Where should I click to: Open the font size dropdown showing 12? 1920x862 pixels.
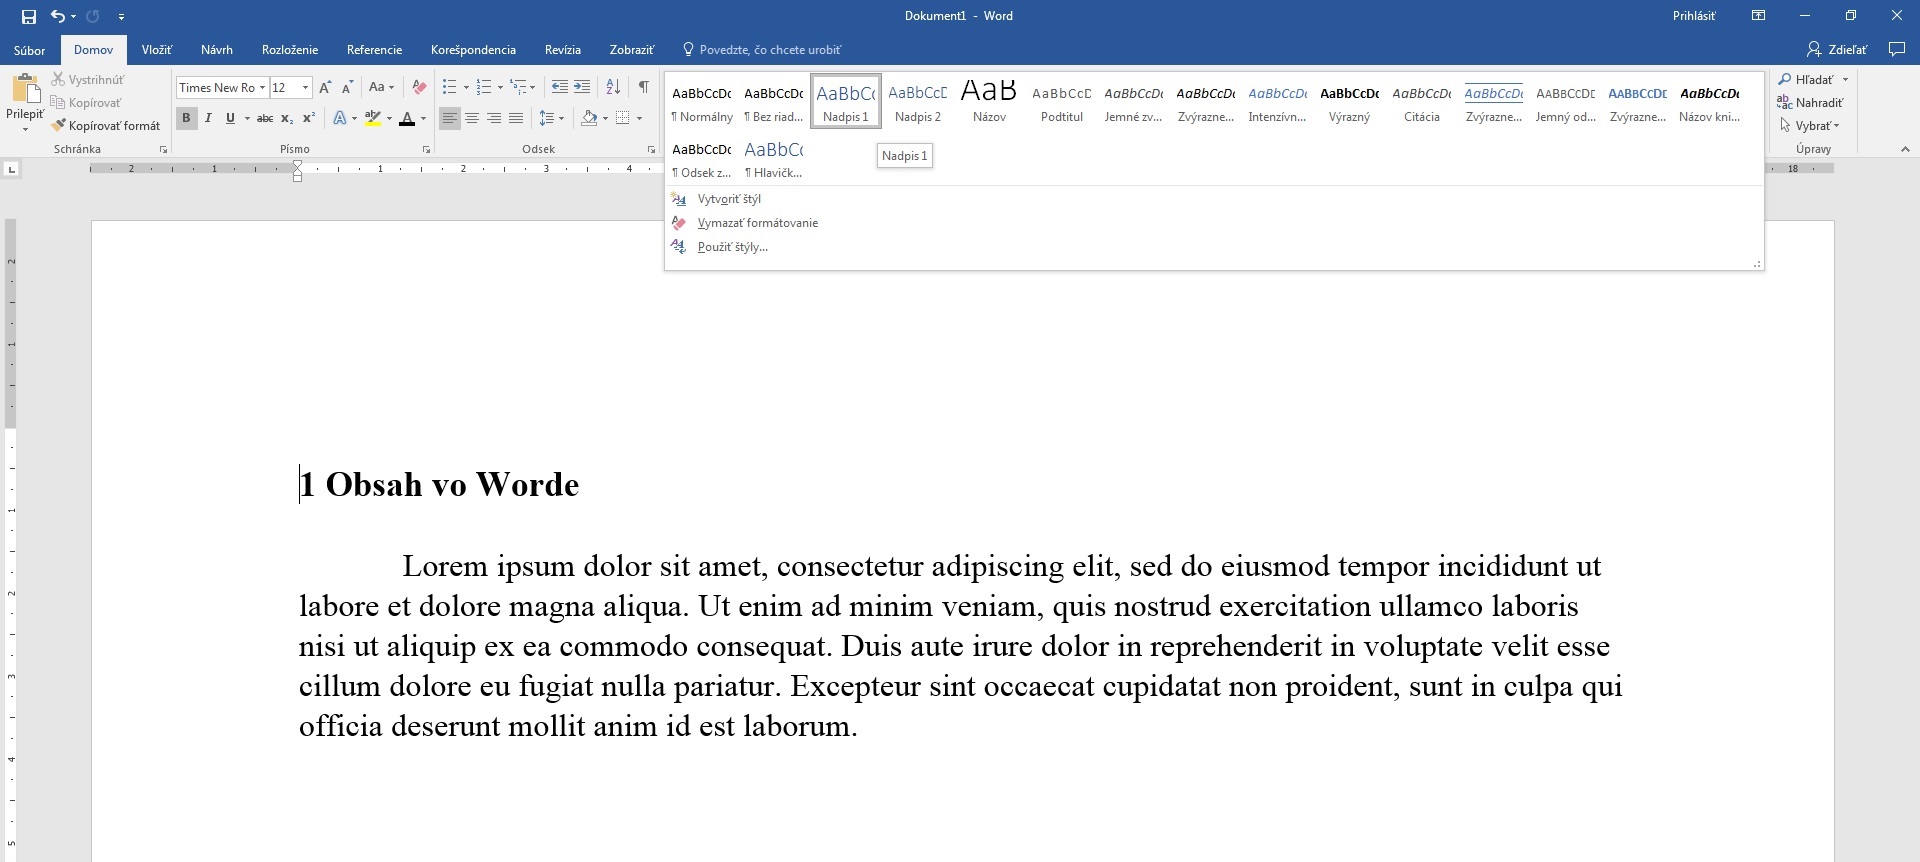click(305, 88)
